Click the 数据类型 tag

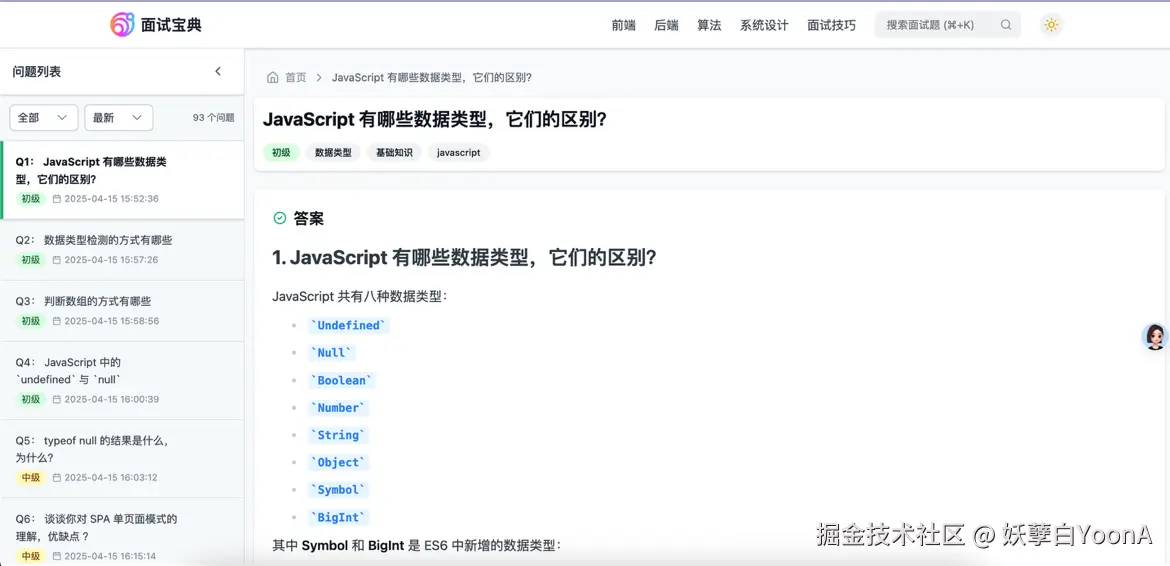(x=333, y=153)
